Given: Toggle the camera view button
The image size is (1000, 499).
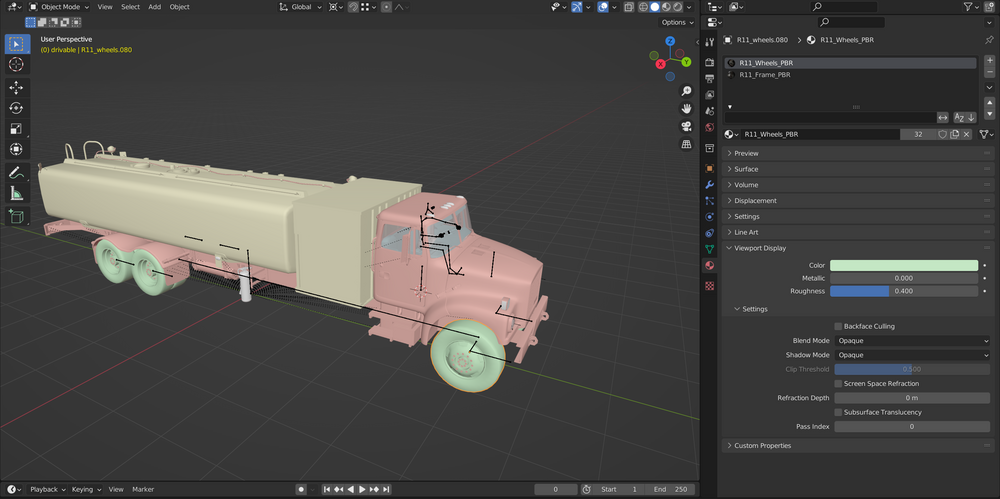Looking at the screenshot, I should [687, 126].
